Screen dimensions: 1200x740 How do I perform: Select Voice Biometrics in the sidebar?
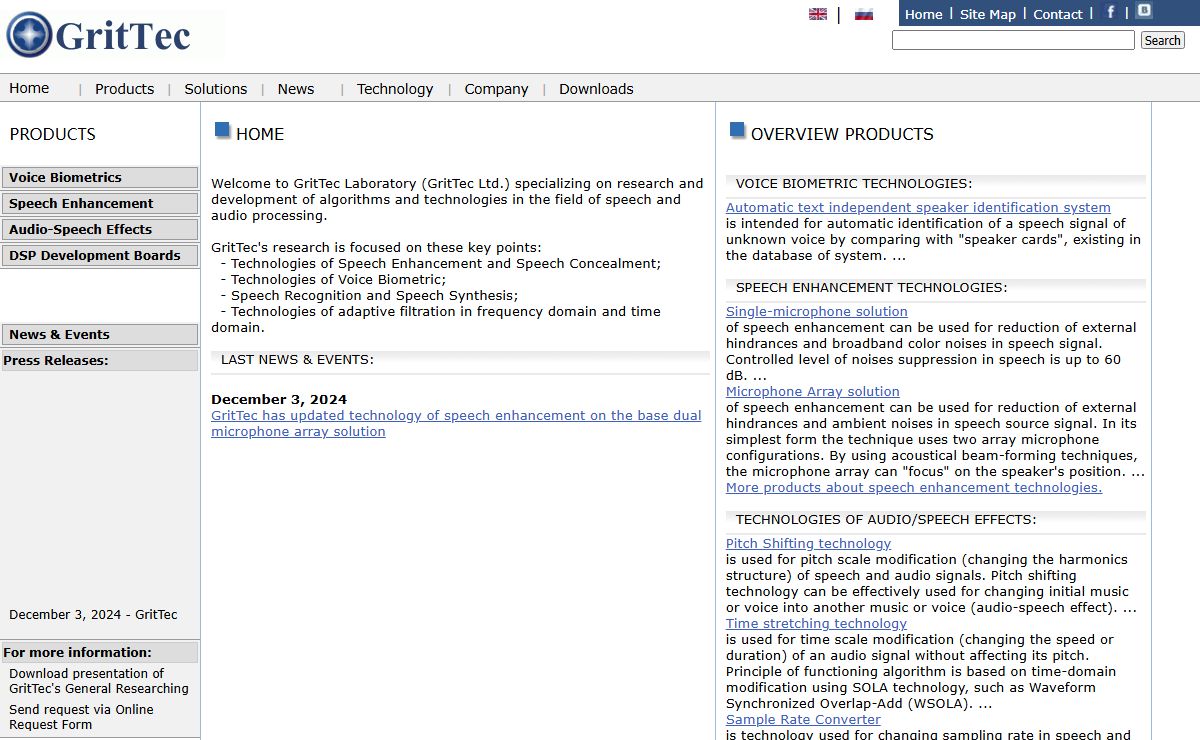pyautogui.click(x=100, y=178)
